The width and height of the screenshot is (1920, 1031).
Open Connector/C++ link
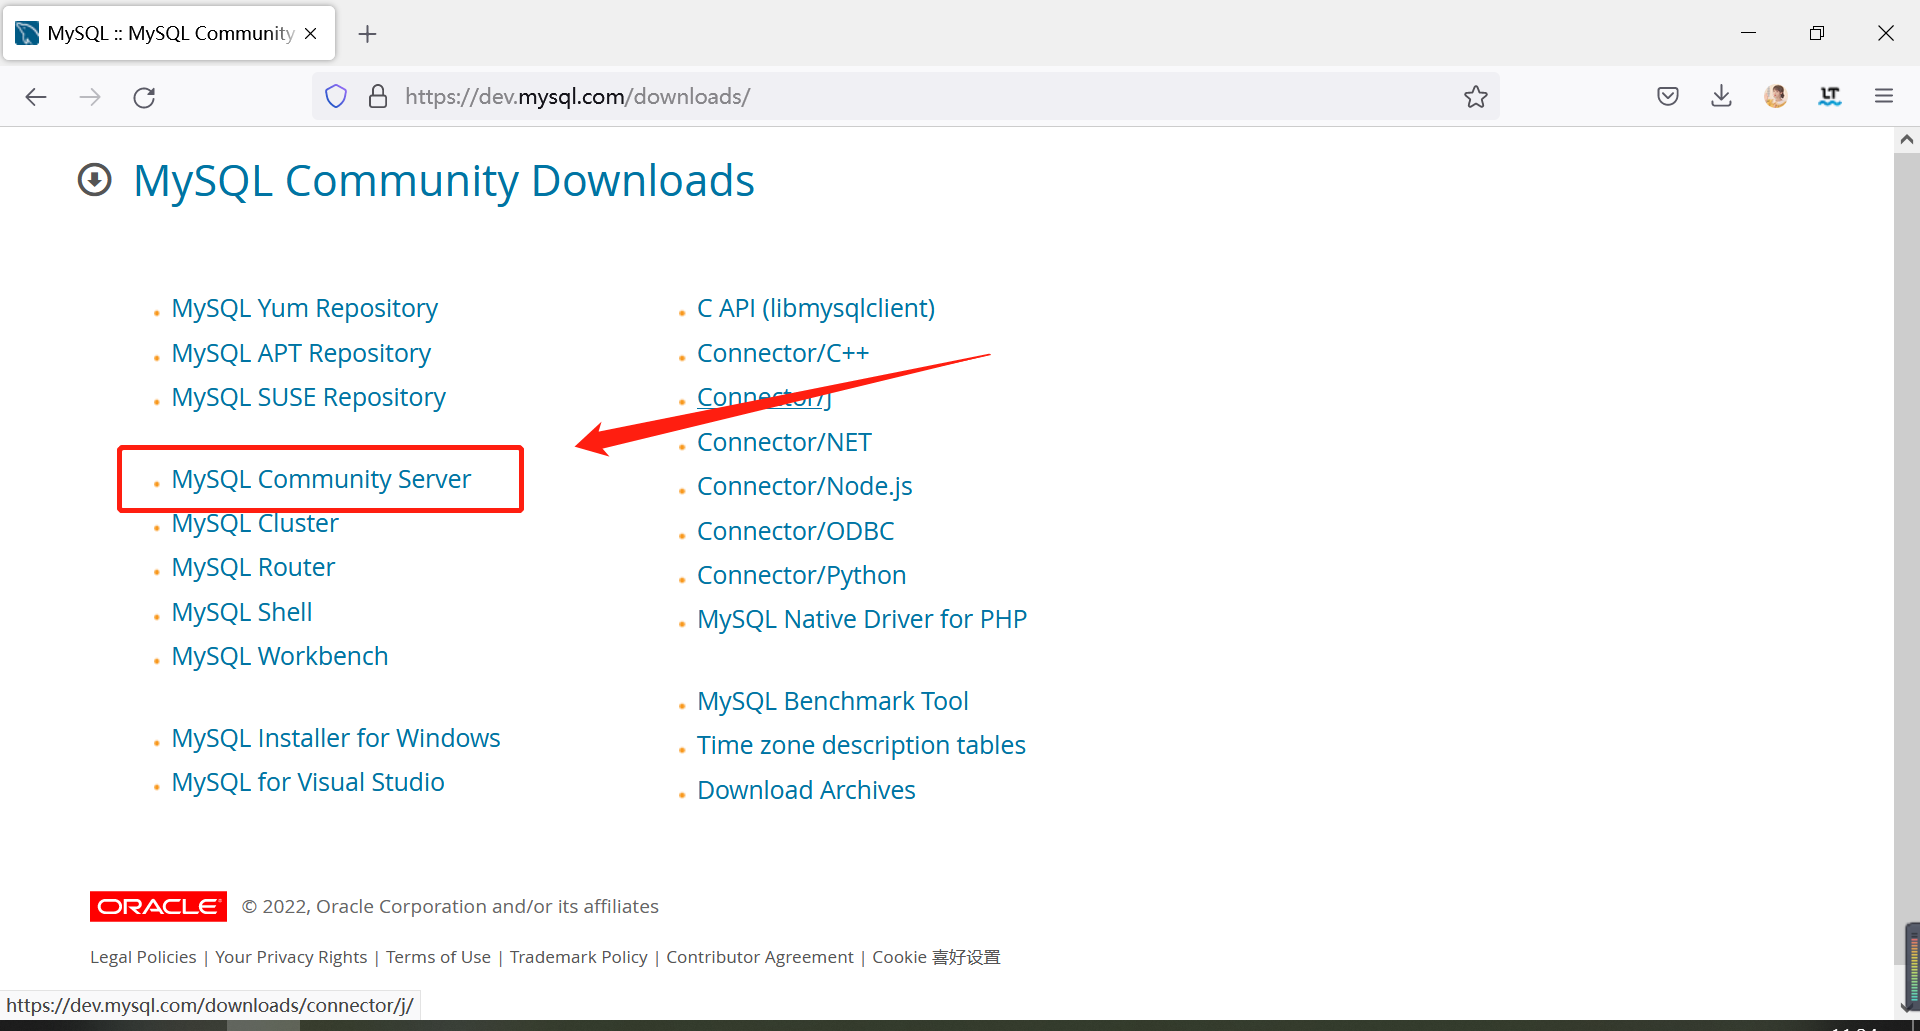click(783, 353)
